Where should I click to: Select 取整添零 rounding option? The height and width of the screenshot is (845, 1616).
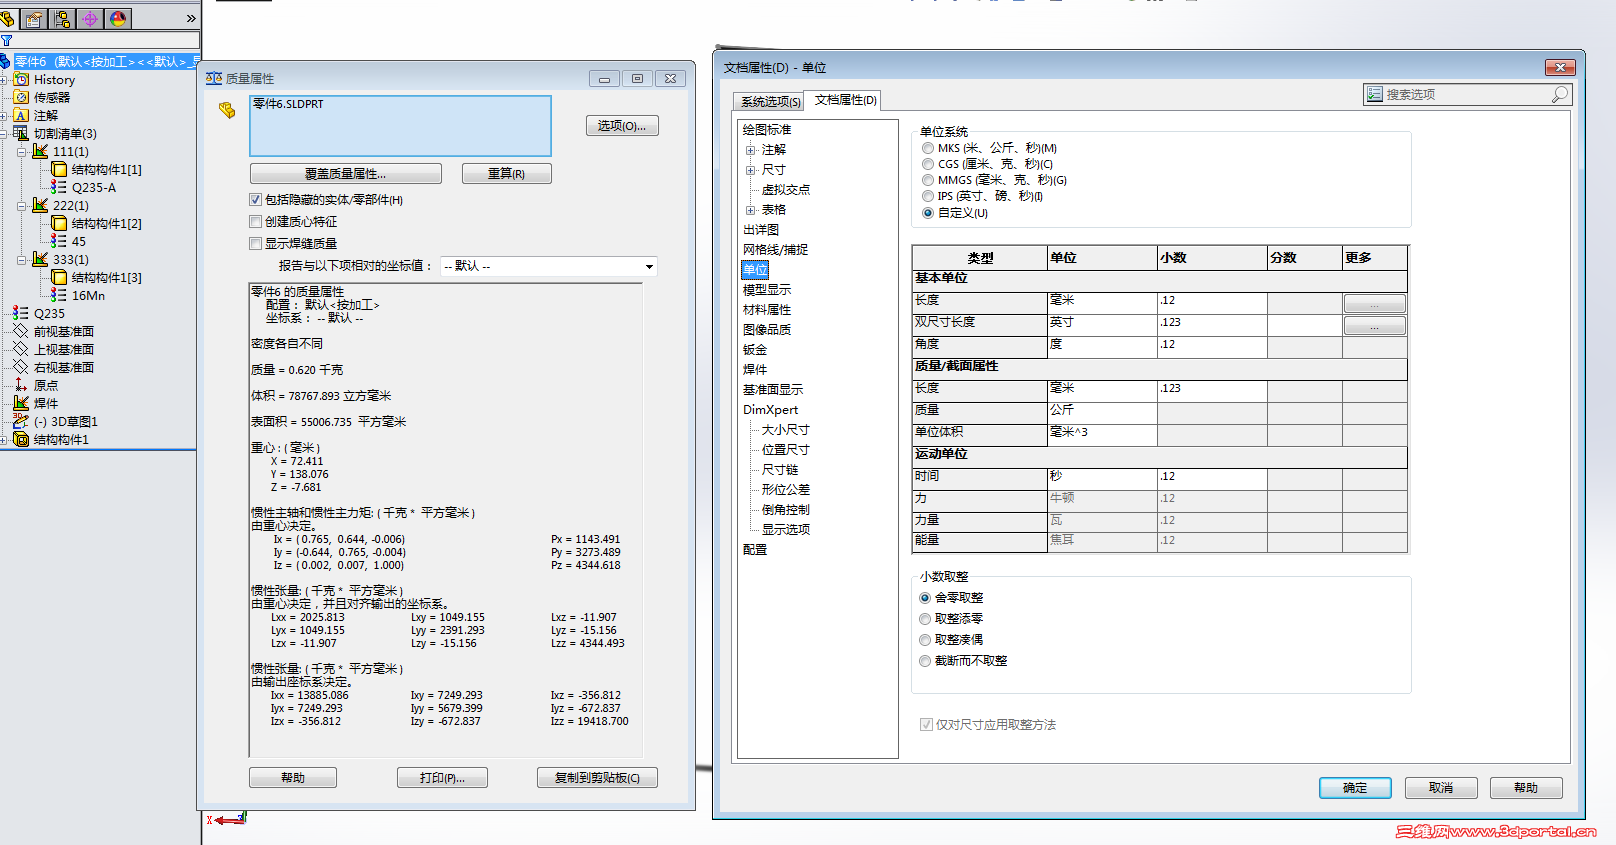coord(925,619)
